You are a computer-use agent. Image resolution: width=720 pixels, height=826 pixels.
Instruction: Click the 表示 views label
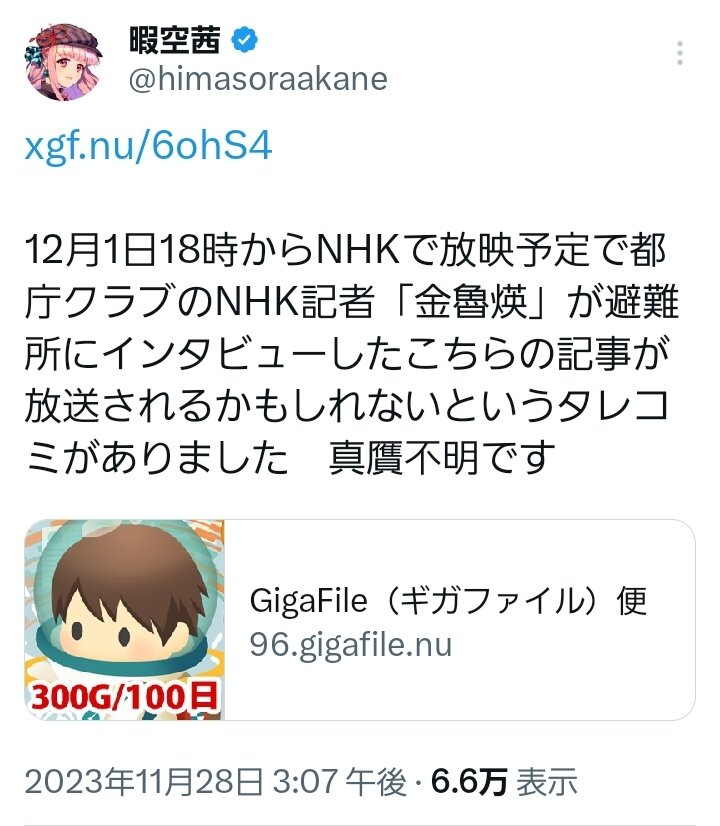click(x=547, y=781)
